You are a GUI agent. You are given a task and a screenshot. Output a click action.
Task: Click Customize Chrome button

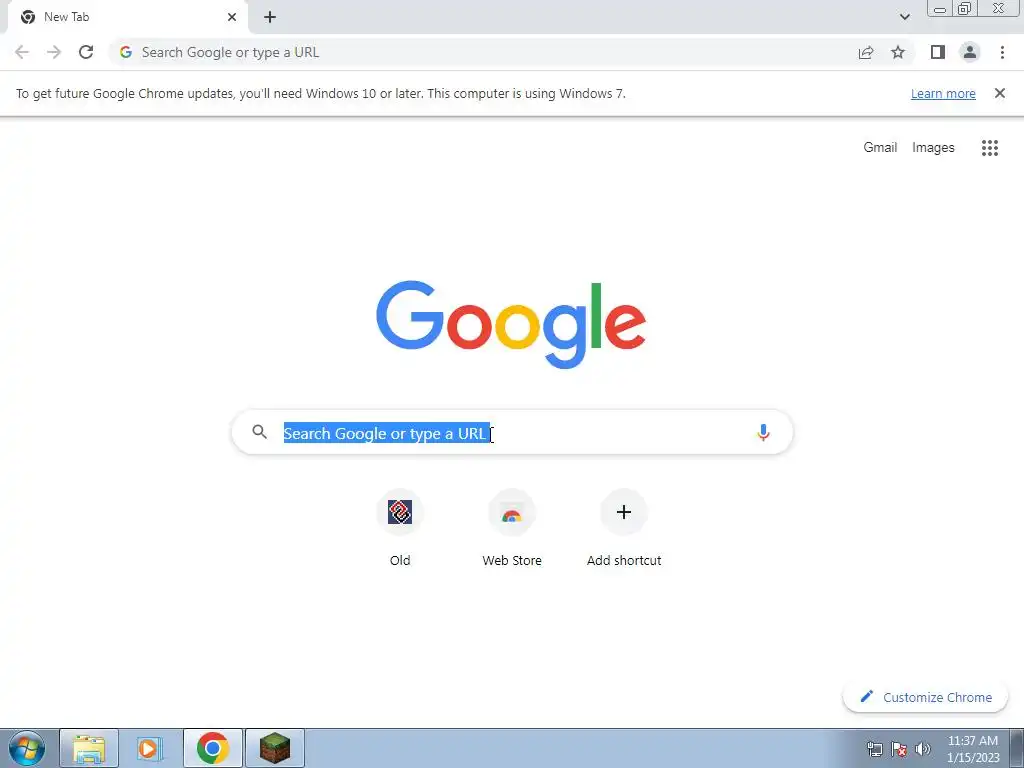(x=925, y=697)
